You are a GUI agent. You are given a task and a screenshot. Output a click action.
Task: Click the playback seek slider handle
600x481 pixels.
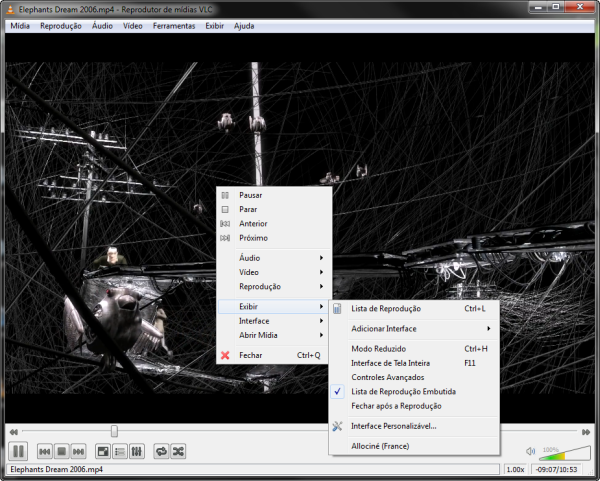click(114, 431)
